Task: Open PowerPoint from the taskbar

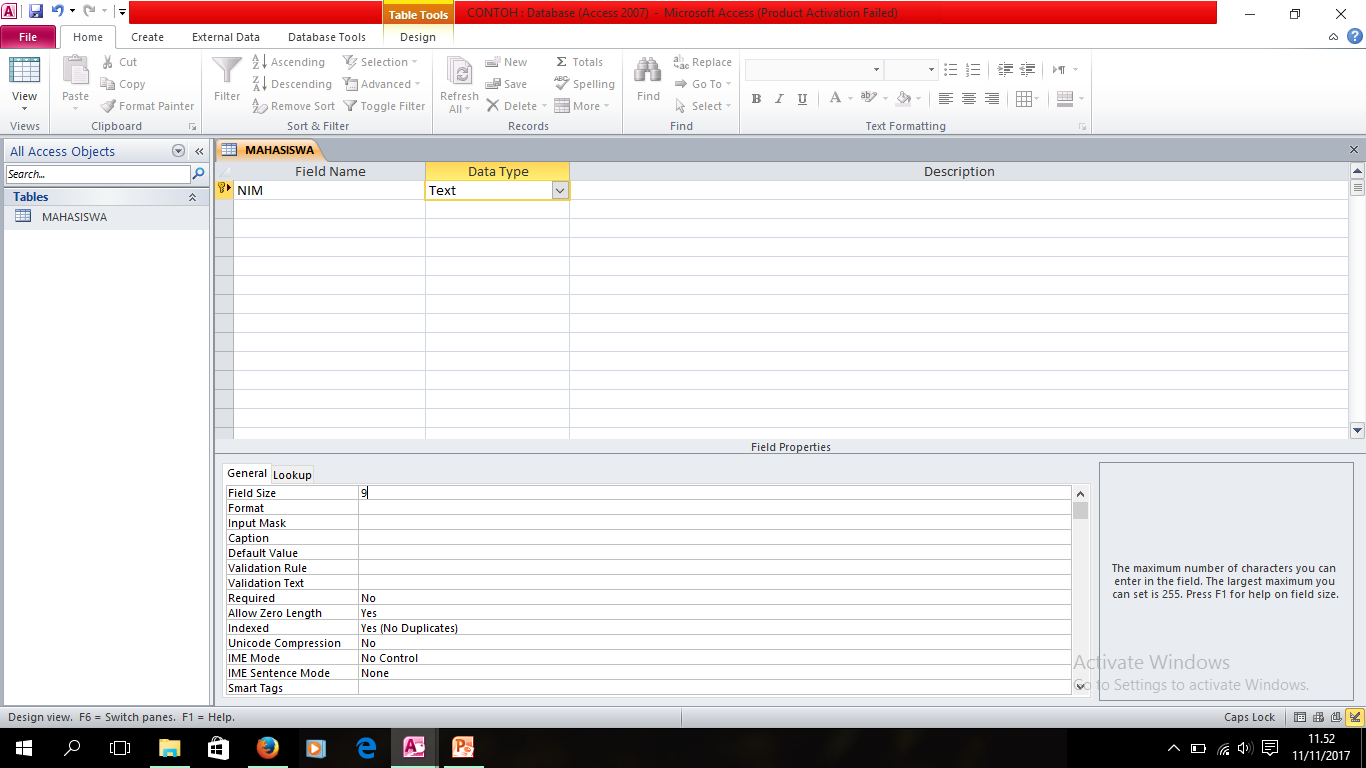Action: tap(463, 747)
